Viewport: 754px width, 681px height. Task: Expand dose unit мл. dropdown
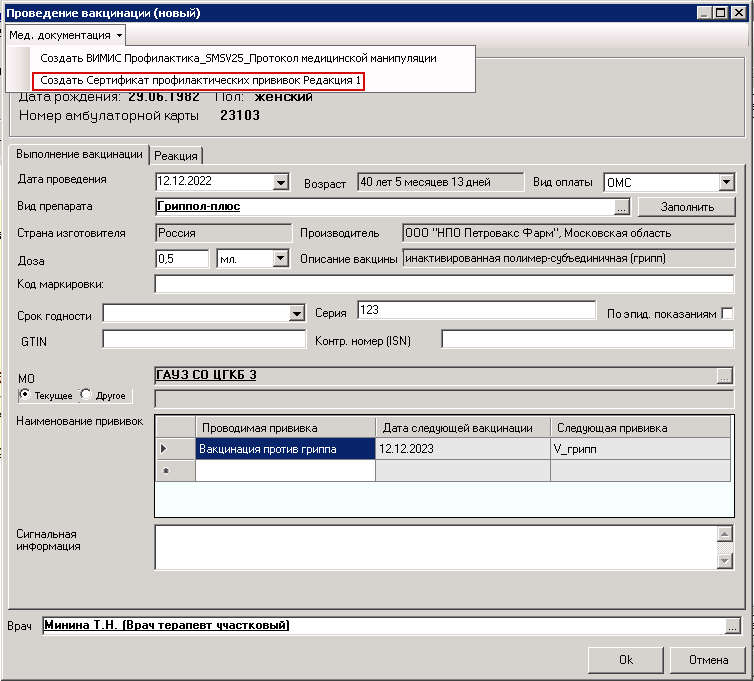click(x=280, y=259)
